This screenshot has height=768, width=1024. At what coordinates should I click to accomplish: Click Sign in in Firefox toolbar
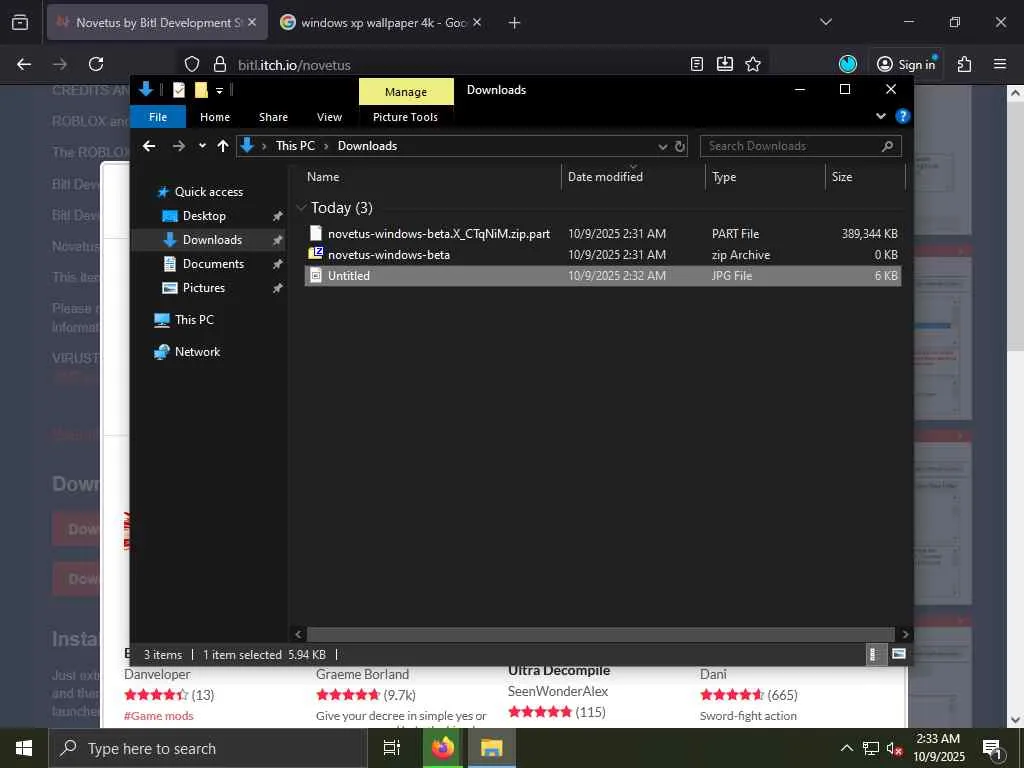point(906,64)
